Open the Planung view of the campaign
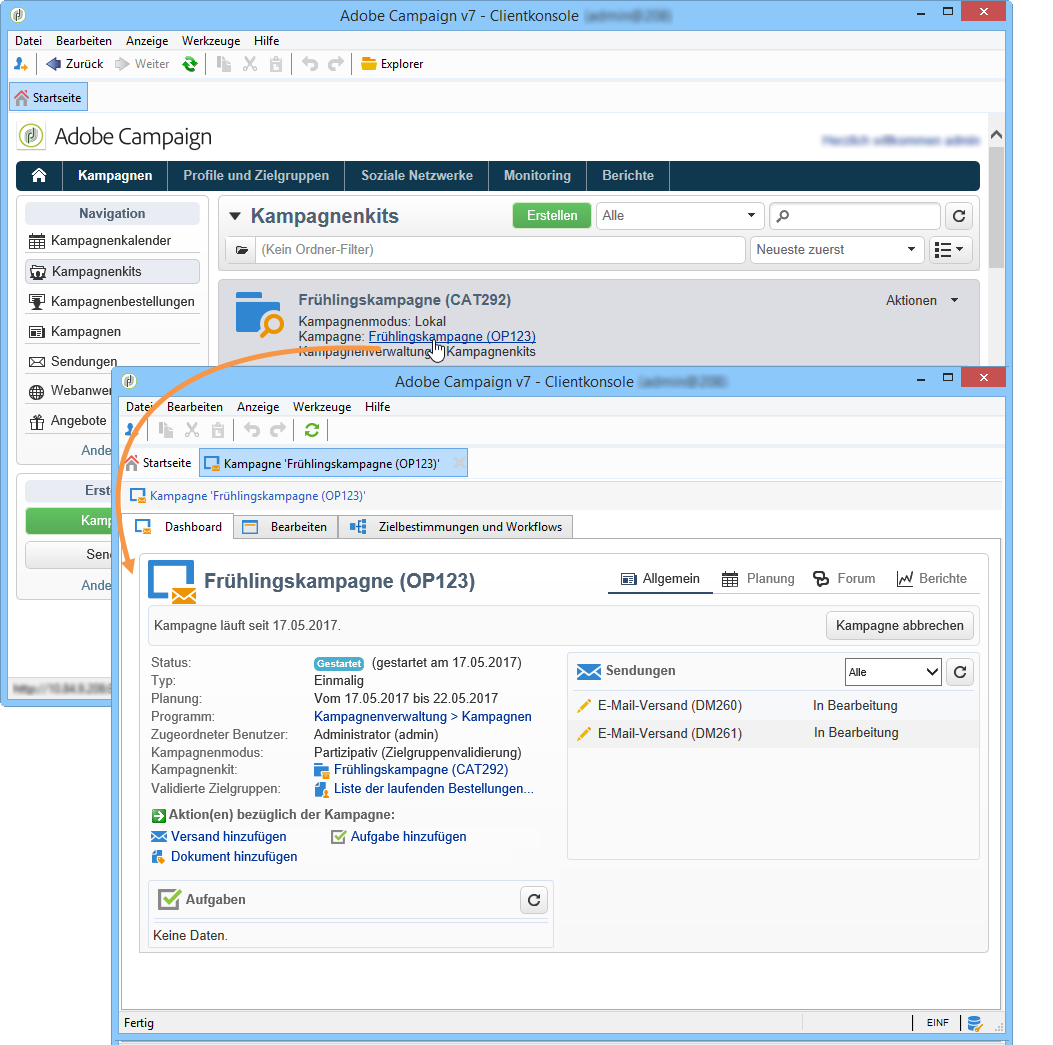This screenshot has width=1053, height=1045. pos(758,579)
